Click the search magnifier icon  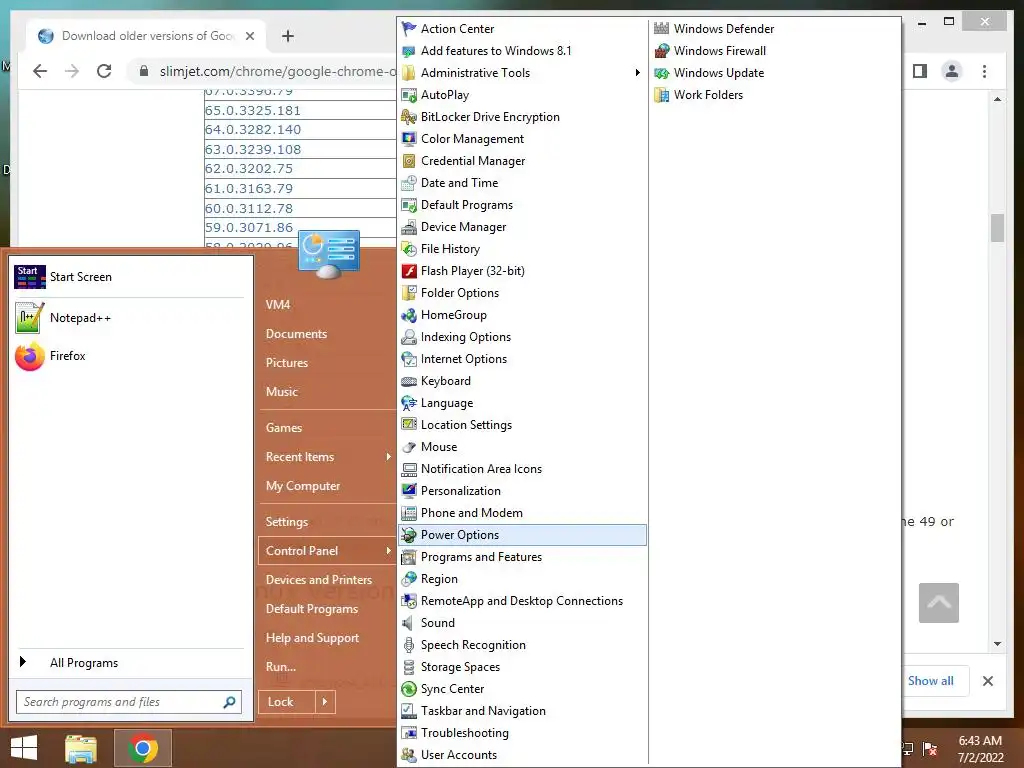[229, 702]
